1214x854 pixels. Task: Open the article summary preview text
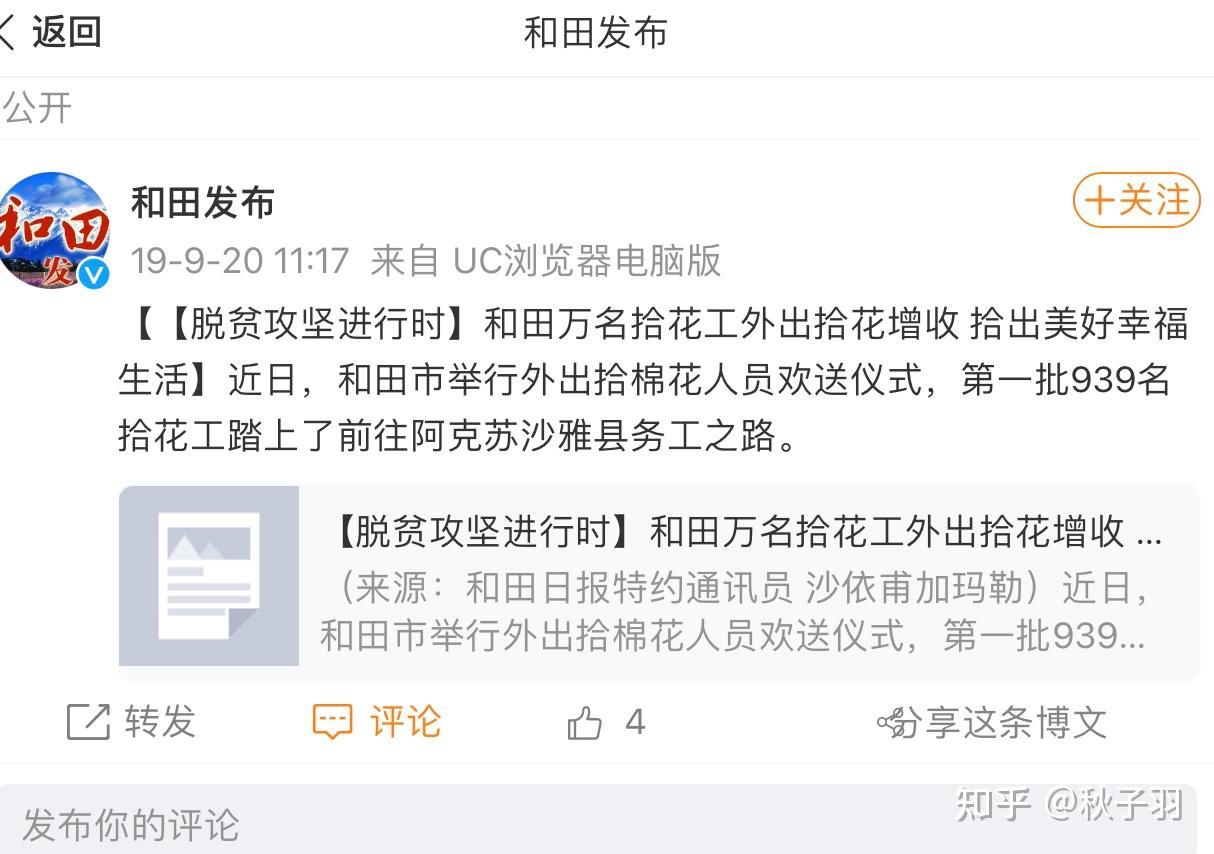point(735,611)
